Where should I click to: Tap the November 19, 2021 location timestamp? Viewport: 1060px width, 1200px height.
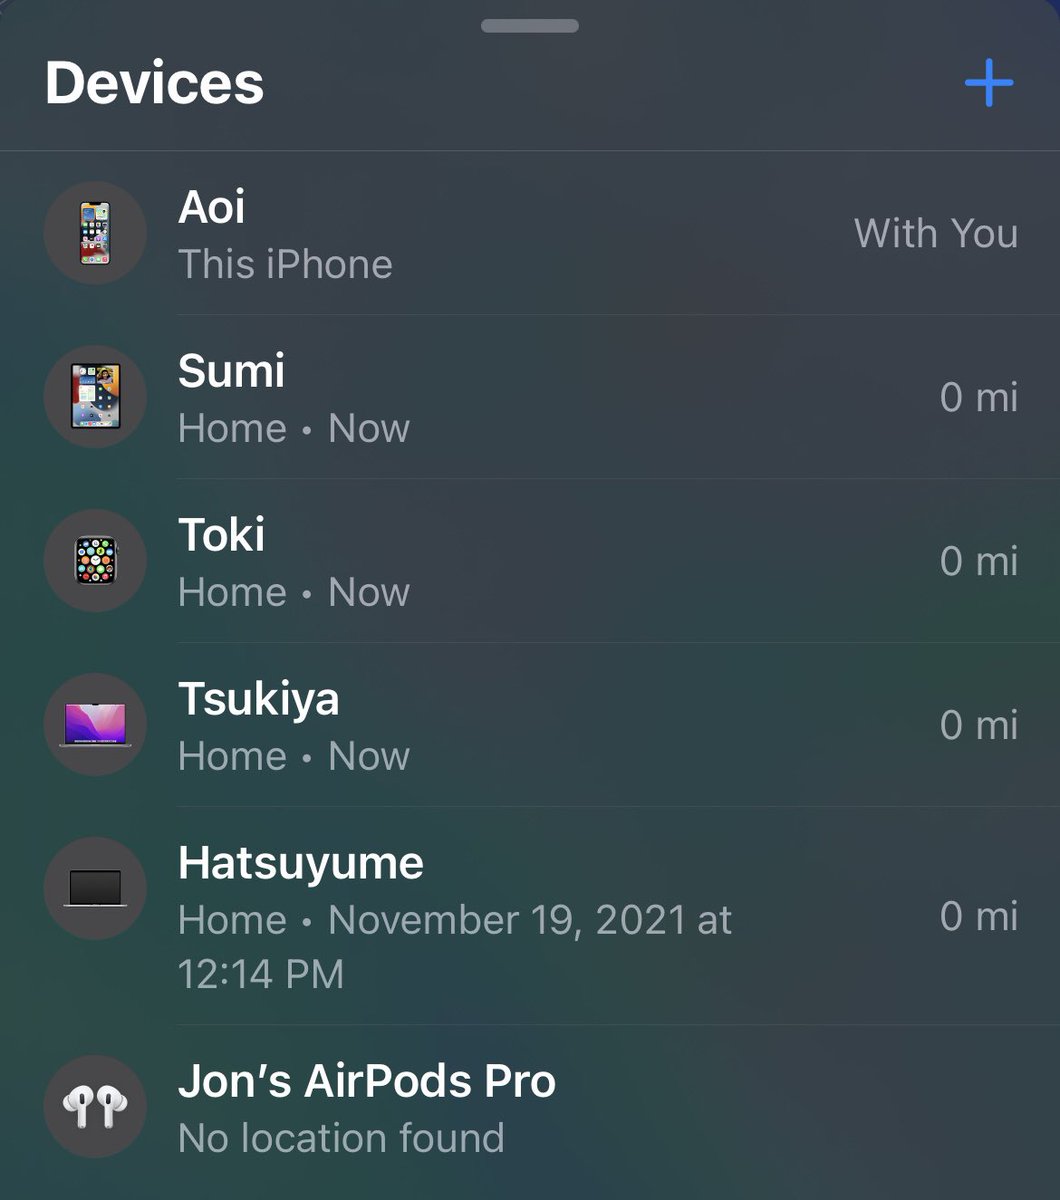455,946
